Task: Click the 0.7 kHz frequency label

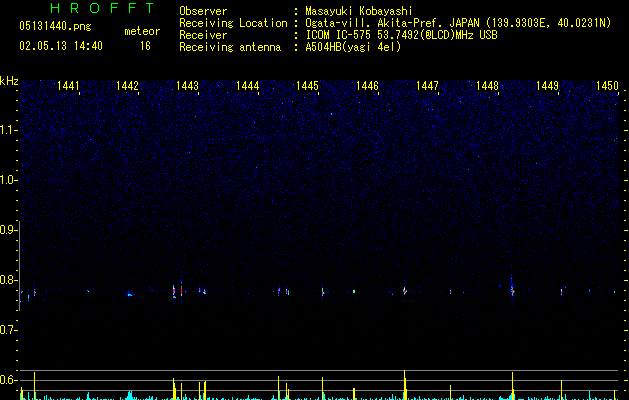Action: (x=8, y=330)
